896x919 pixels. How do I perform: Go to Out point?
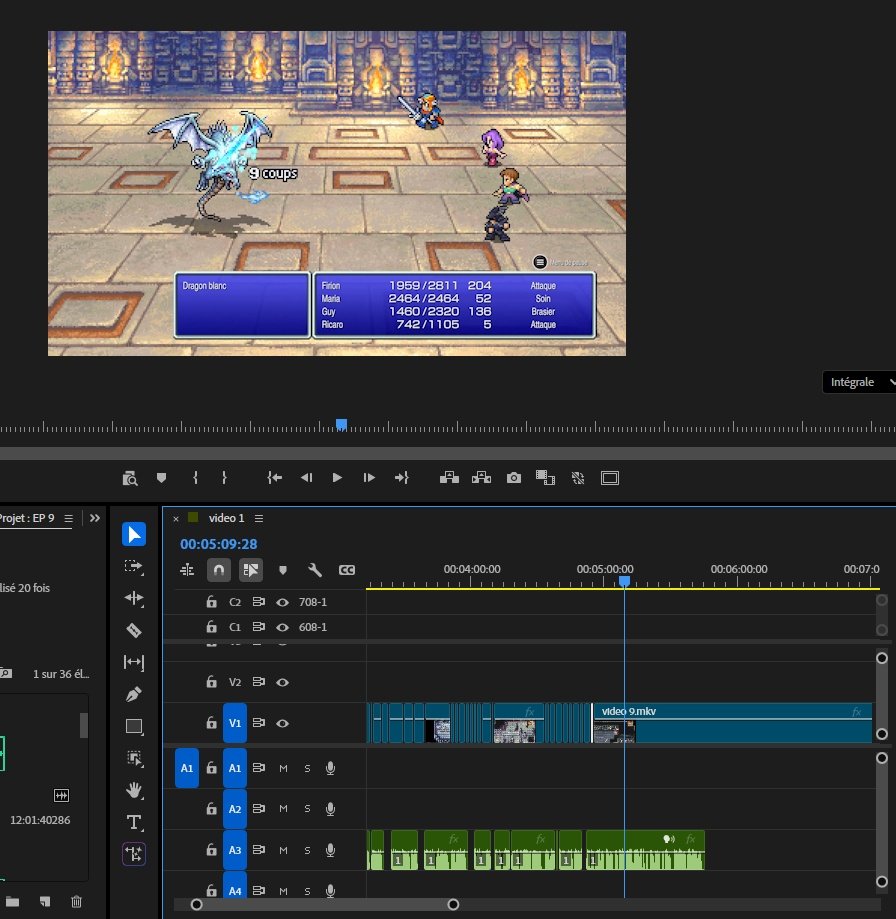pyautogui.click(x=401, y=478)
